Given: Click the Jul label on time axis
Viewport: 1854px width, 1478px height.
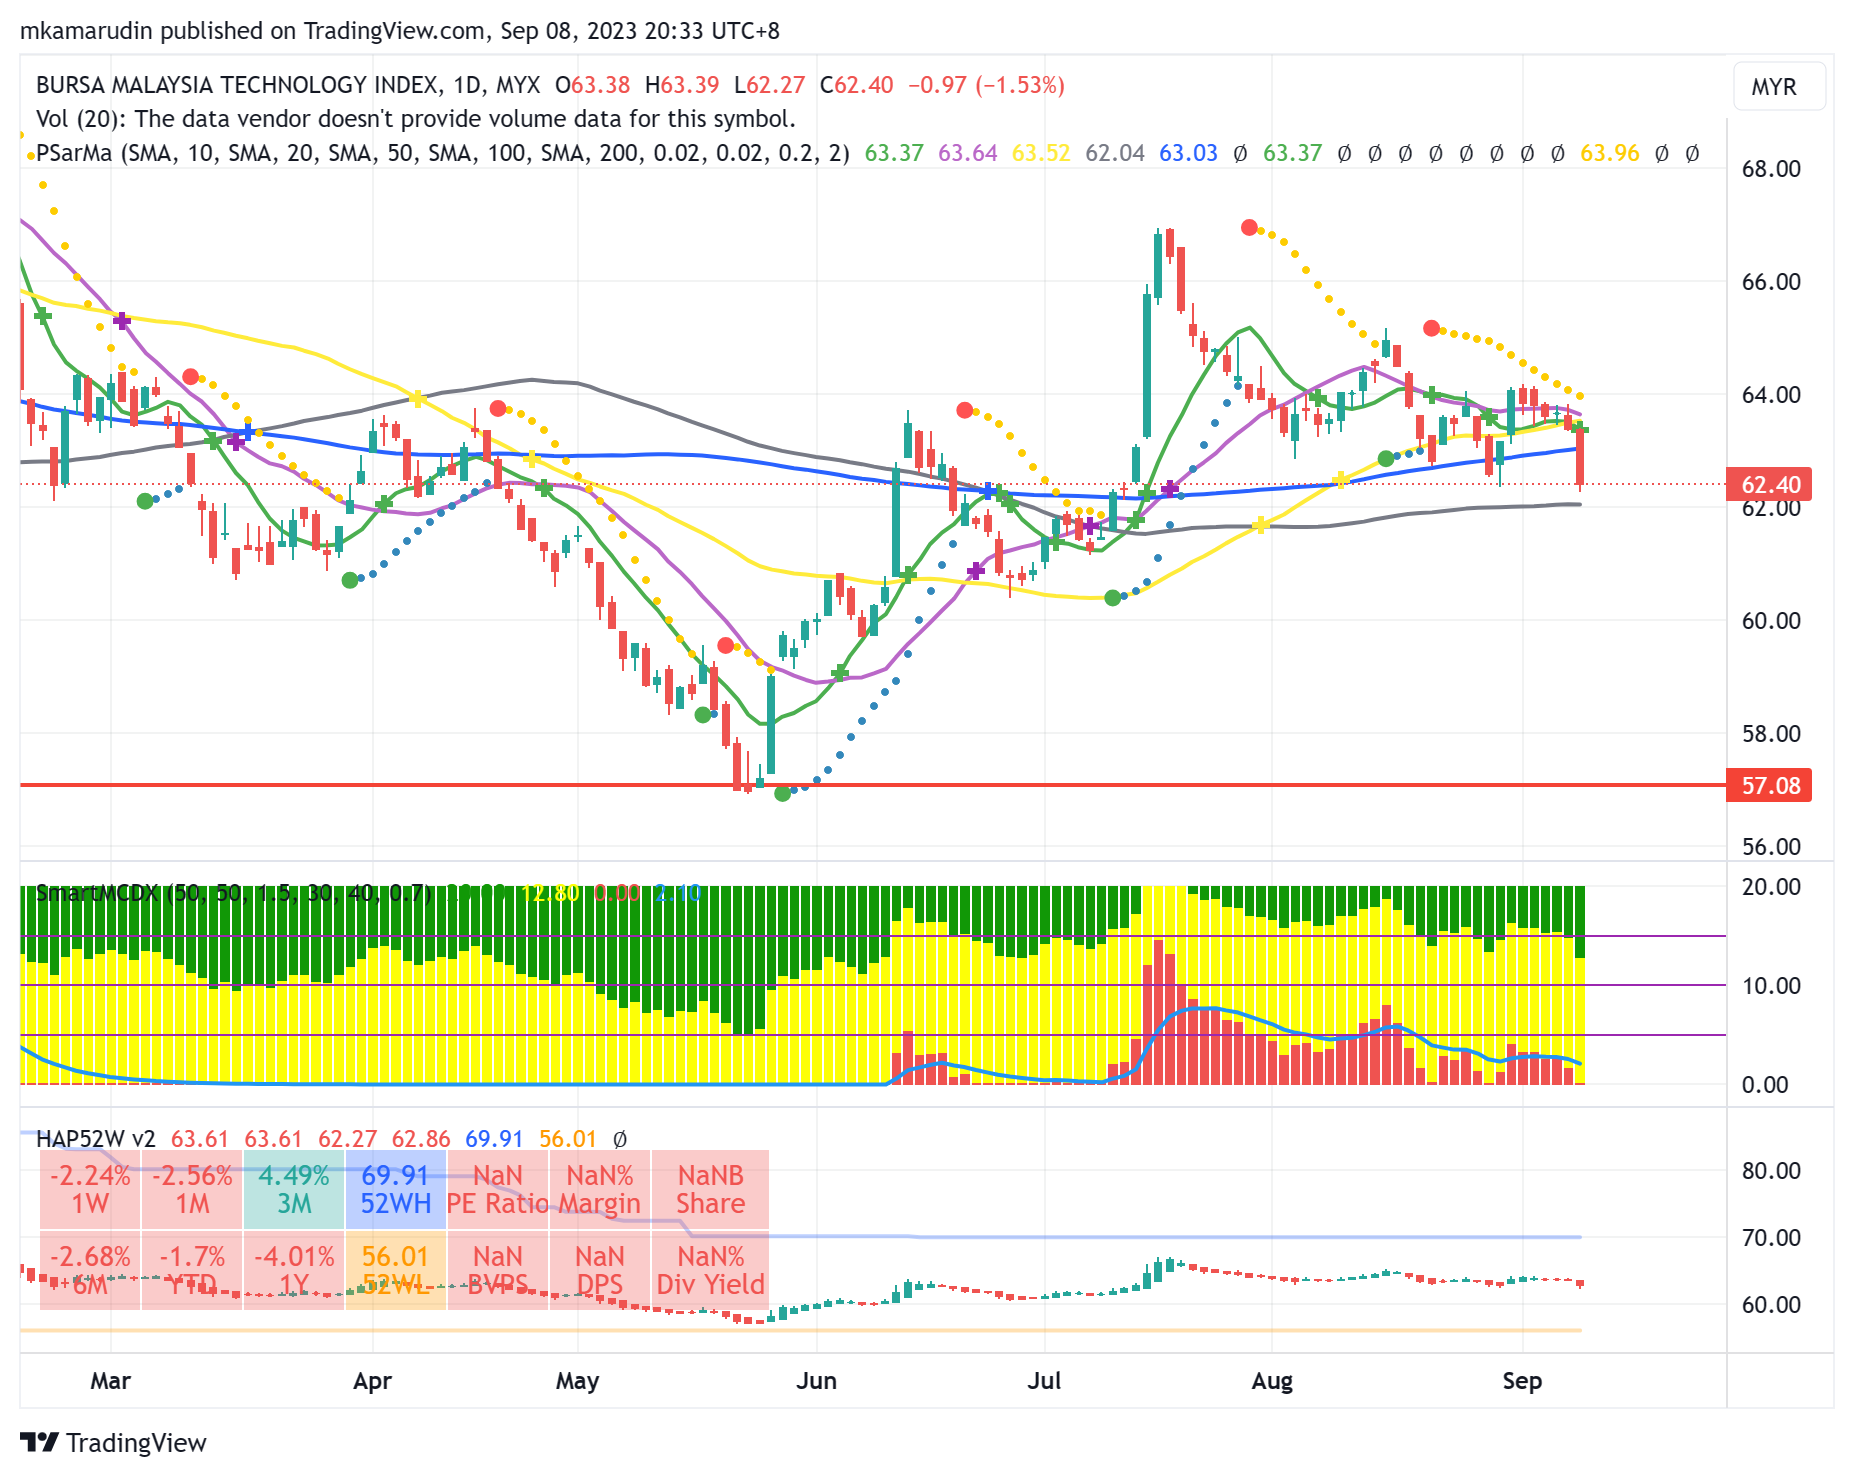Looking at the screenshot, I should tap(1044, 1381).
